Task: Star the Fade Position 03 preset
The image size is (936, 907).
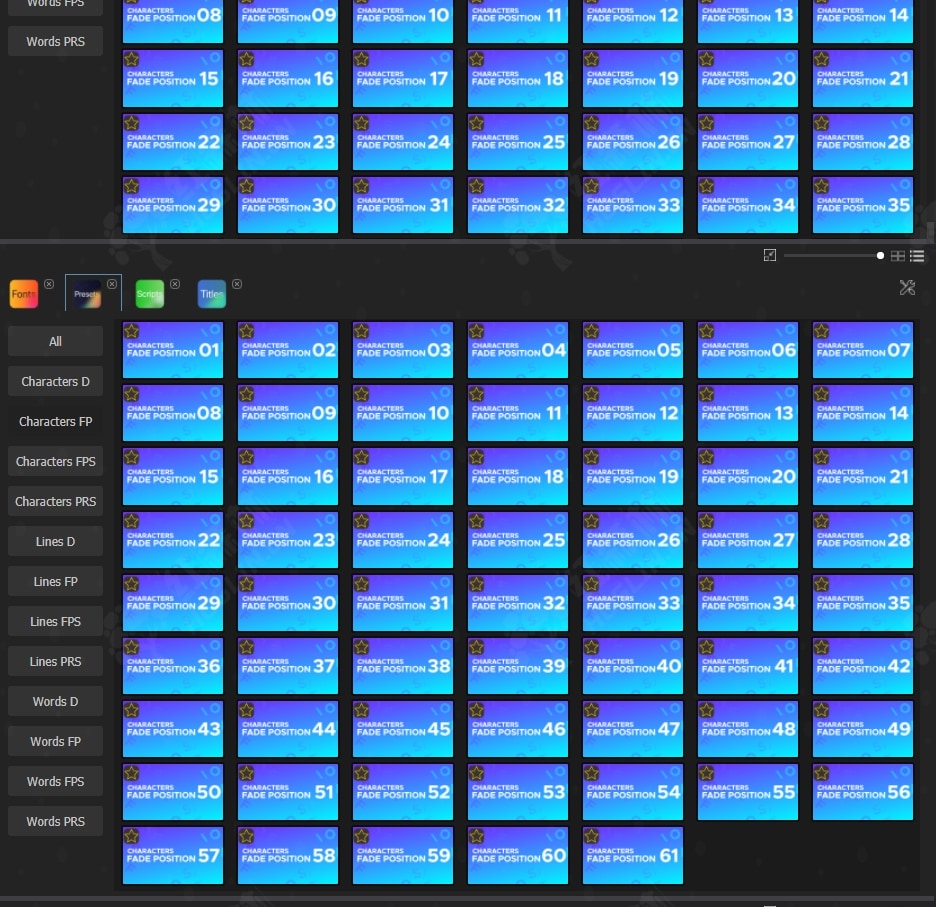Action: tap(362, 331)
